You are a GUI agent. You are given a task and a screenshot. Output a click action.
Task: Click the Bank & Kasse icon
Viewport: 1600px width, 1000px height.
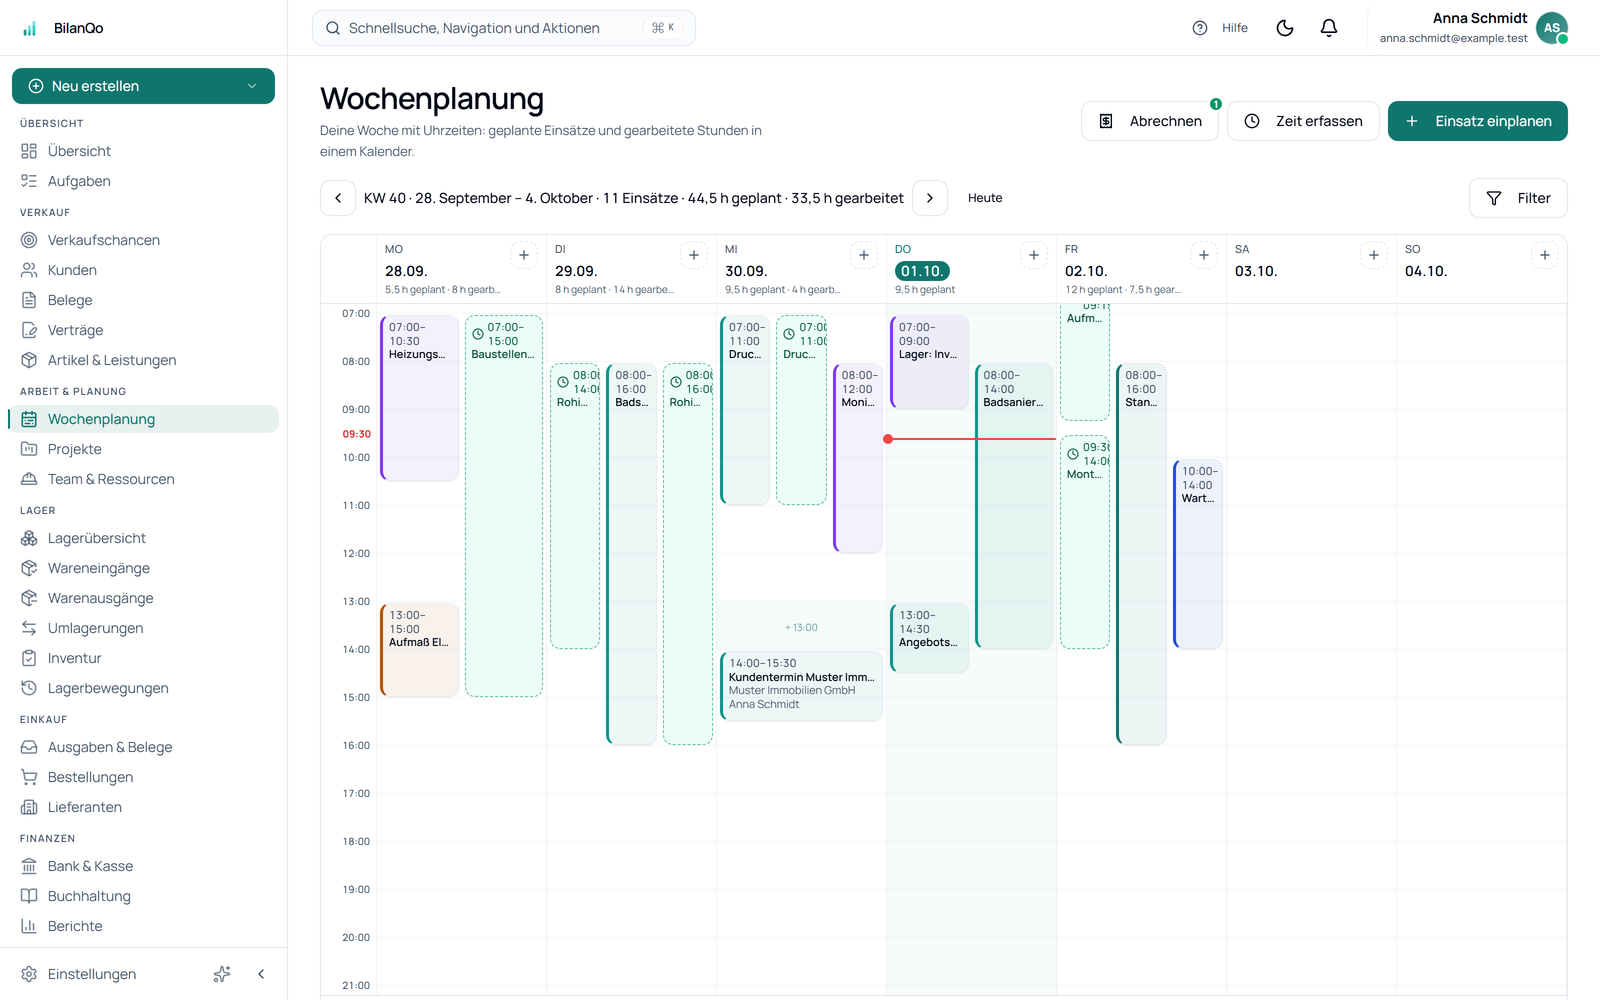29,866
